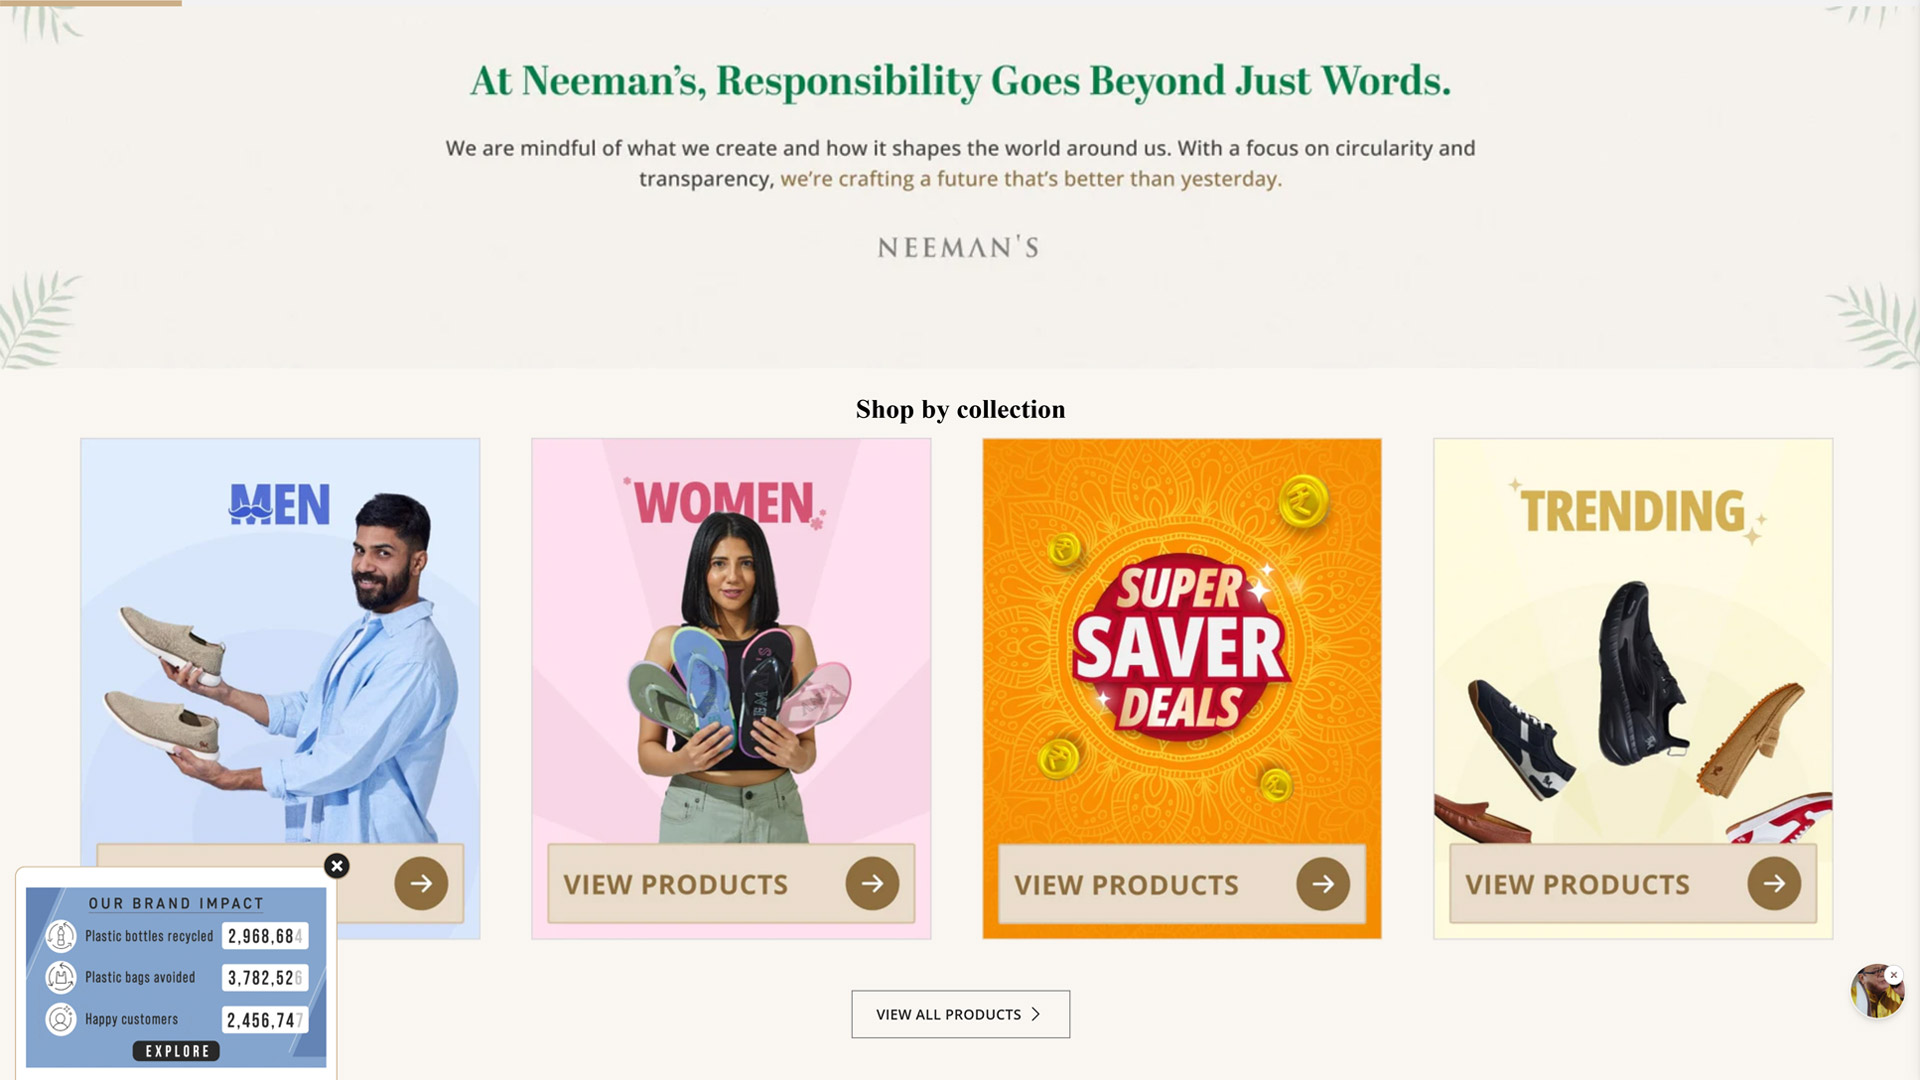
Task: Select the Men collection banner image
Action: (x=280, y=640)
